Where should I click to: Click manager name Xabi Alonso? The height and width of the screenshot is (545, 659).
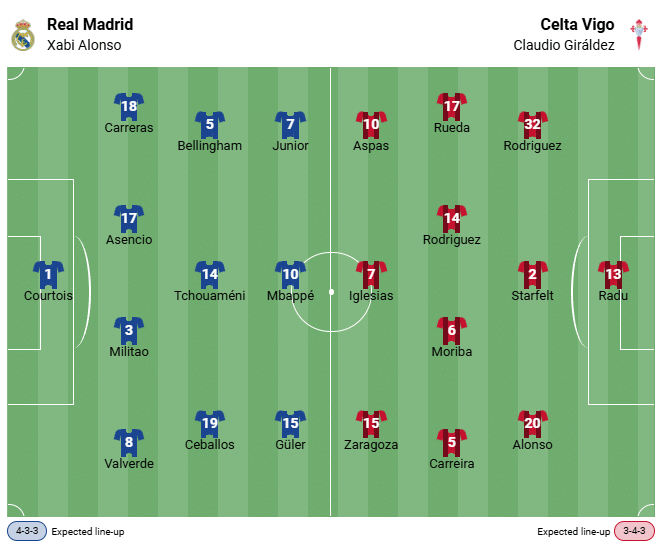pos(84,45)
